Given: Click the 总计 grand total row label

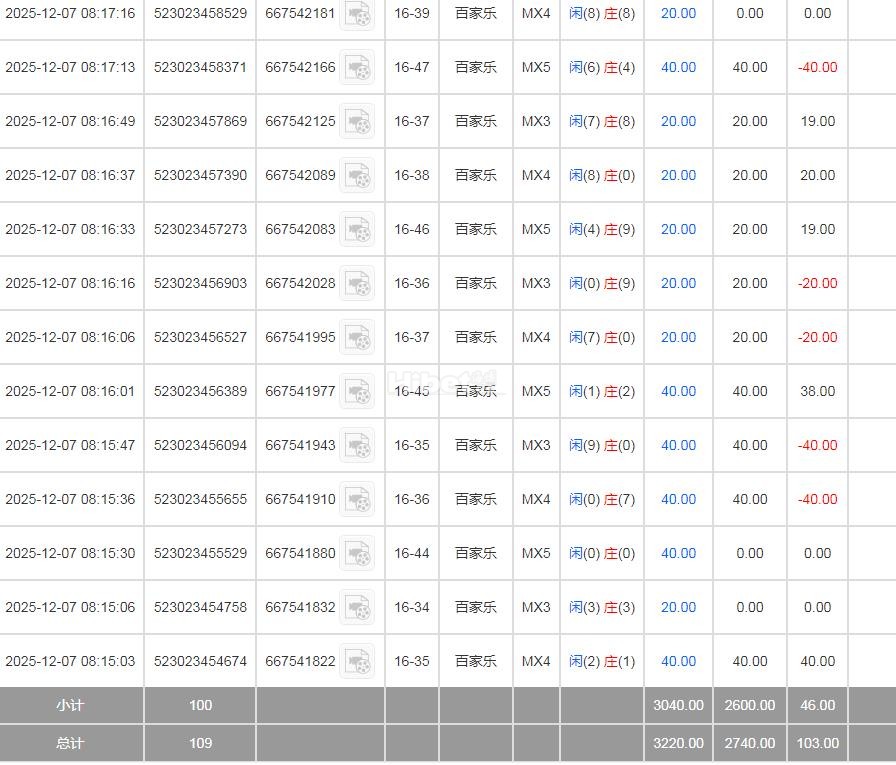Looking at the screenshot, I should [70, 743].
